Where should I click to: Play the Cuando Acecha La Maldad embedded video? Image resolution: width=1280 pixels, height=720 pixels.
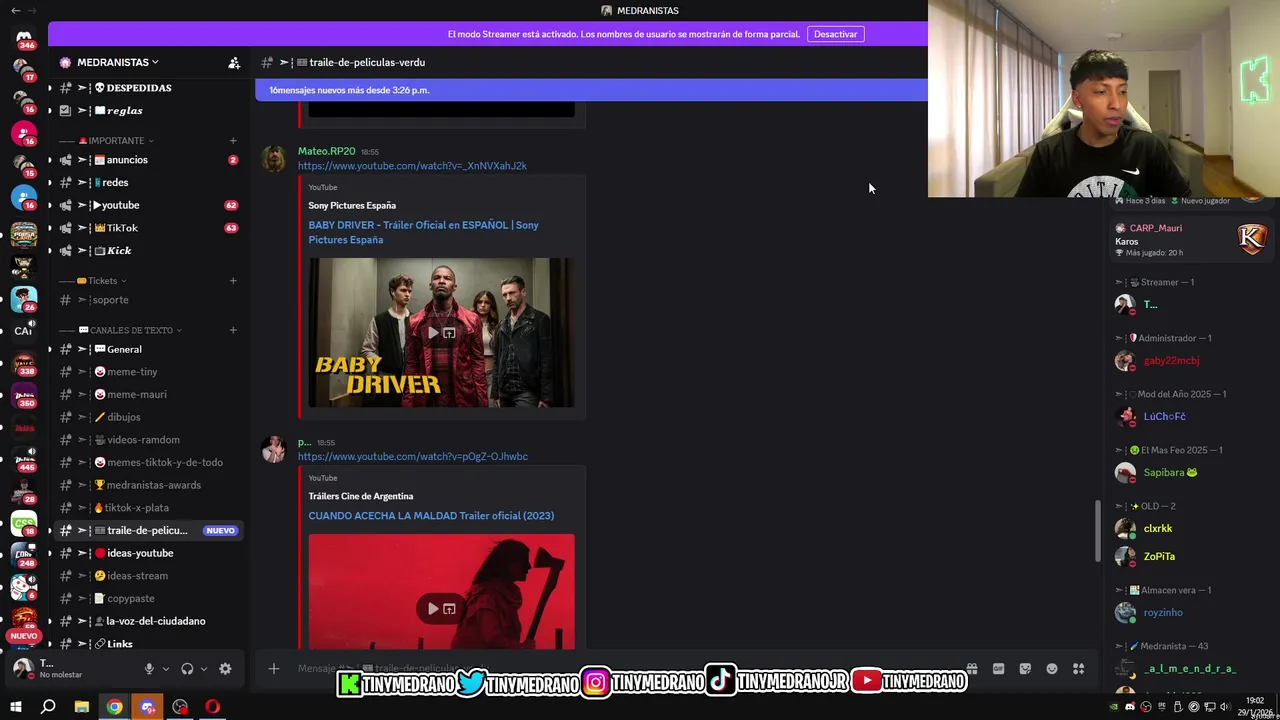tap(433, 608)
